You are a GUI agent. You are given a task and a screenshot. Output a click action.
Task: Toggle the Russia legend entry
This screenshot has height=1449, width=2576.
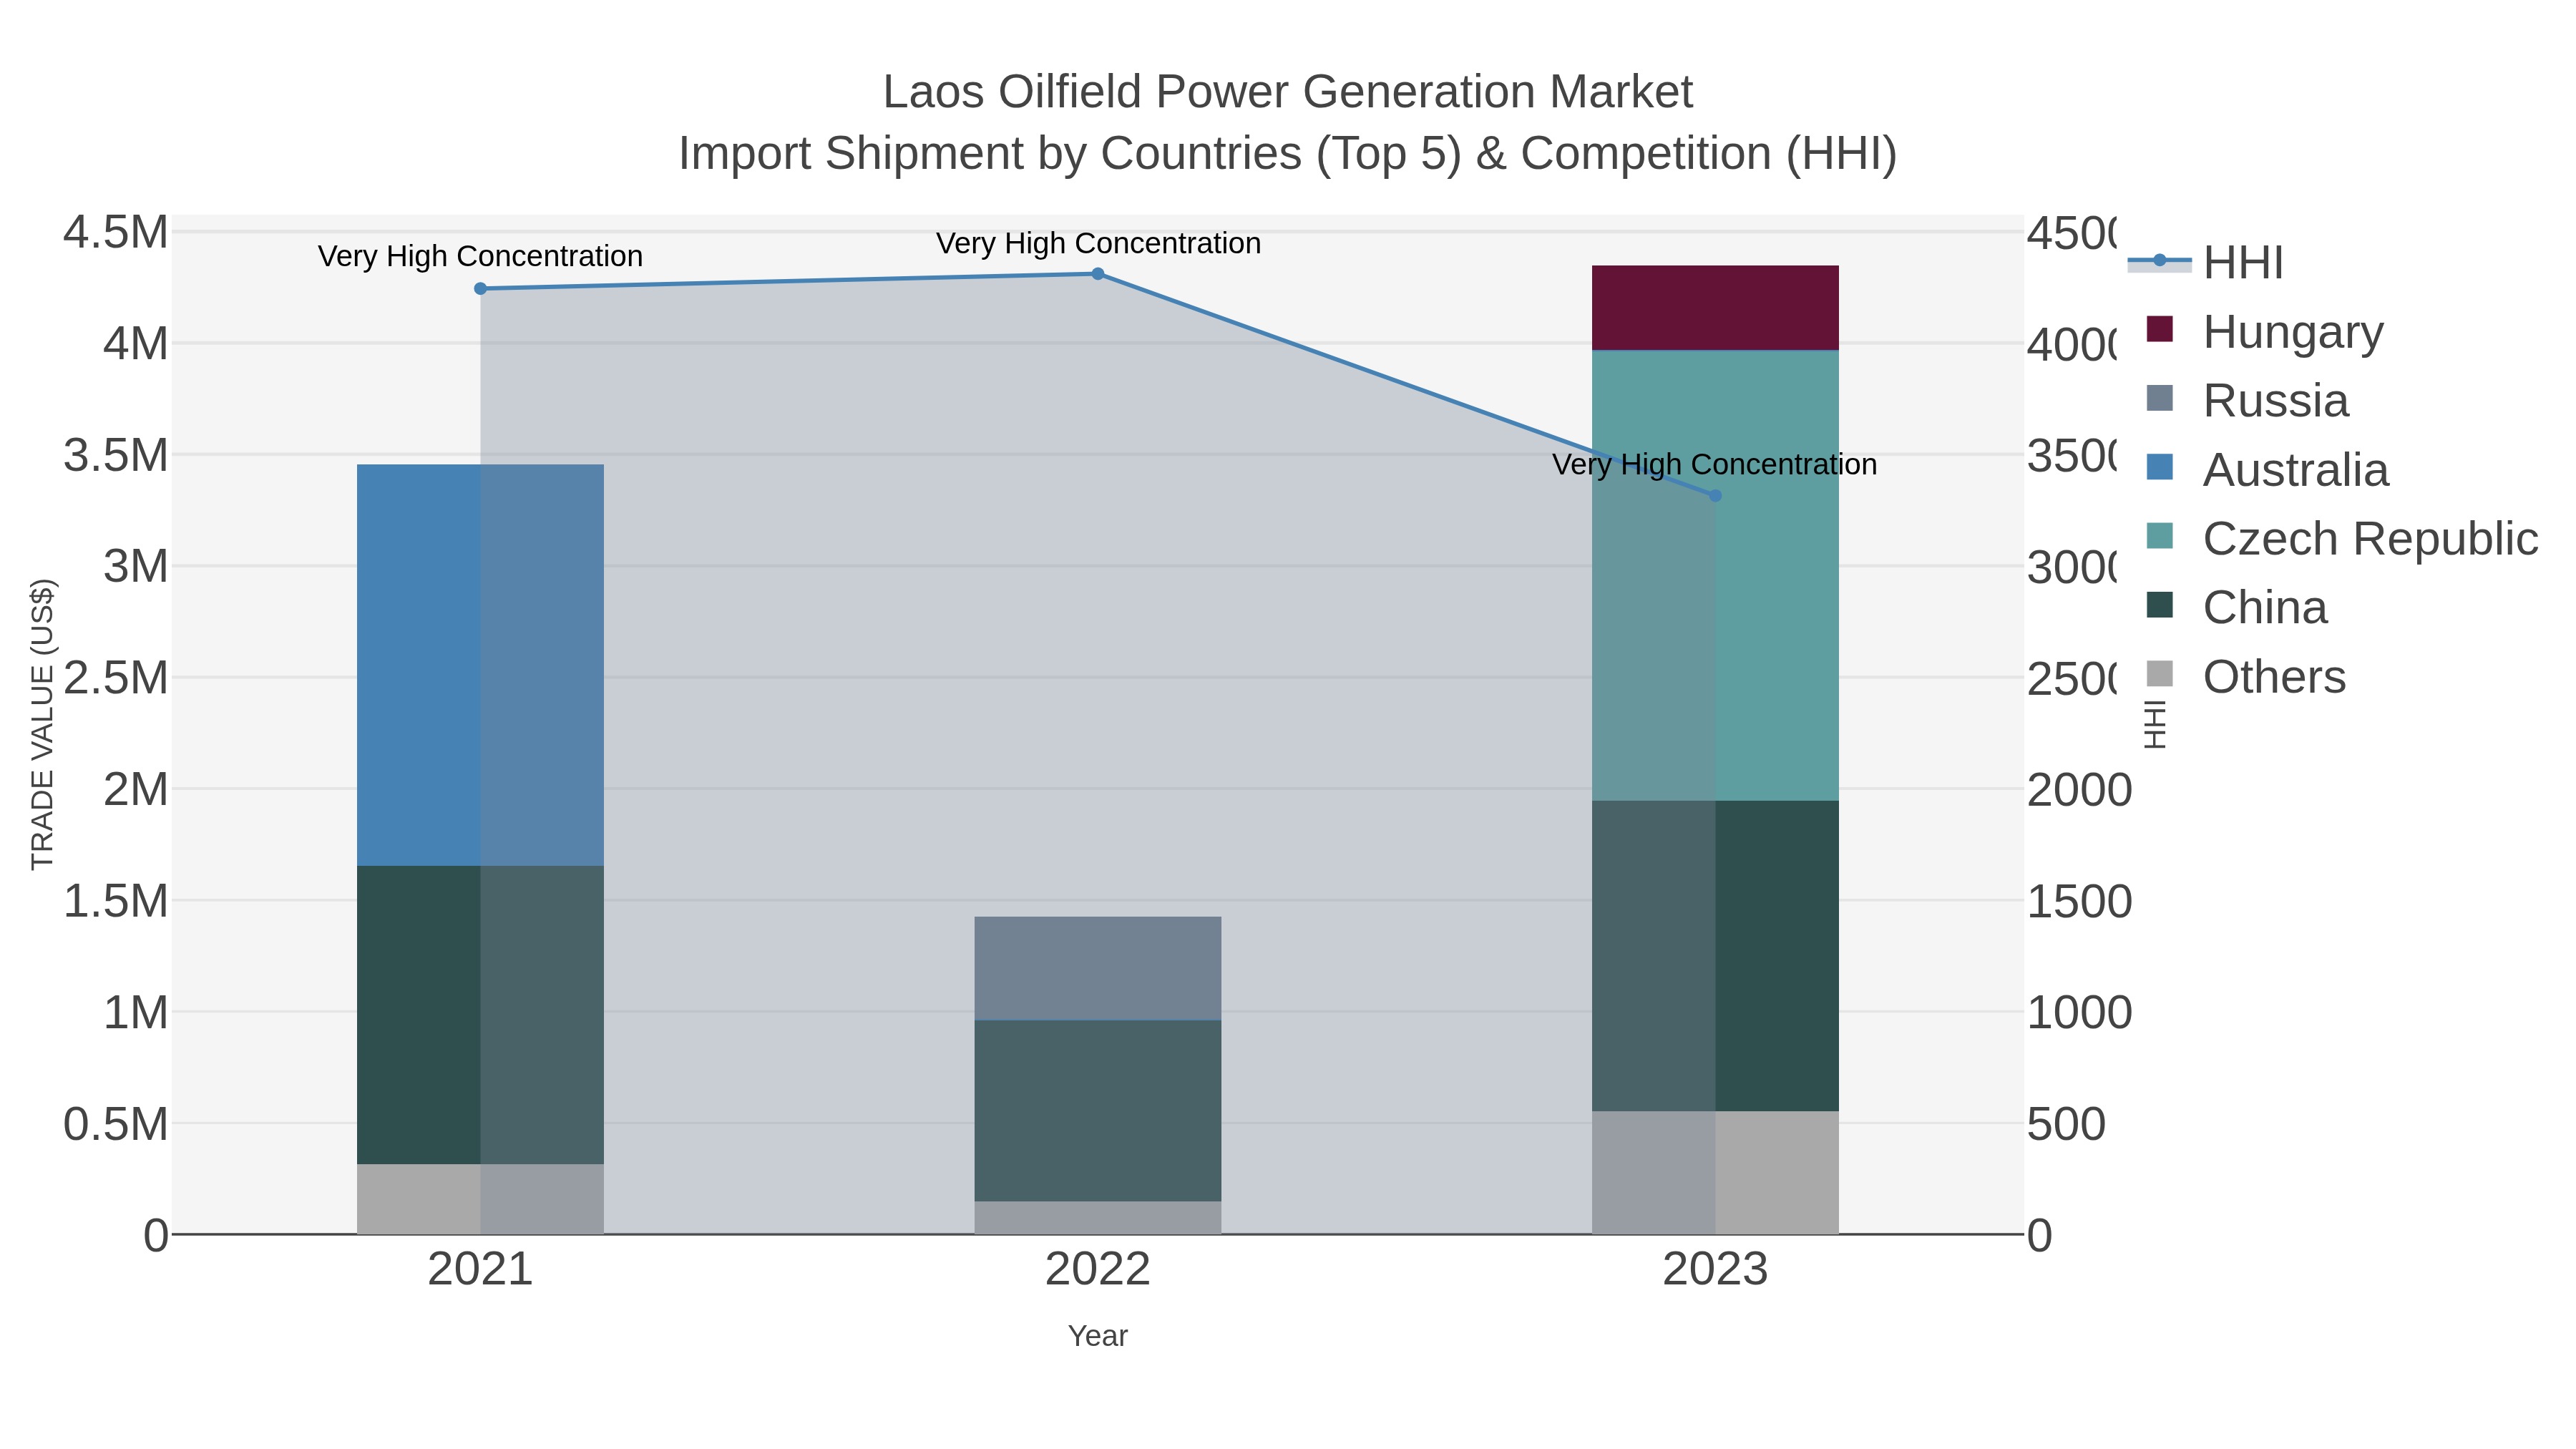coord(2247,400)
